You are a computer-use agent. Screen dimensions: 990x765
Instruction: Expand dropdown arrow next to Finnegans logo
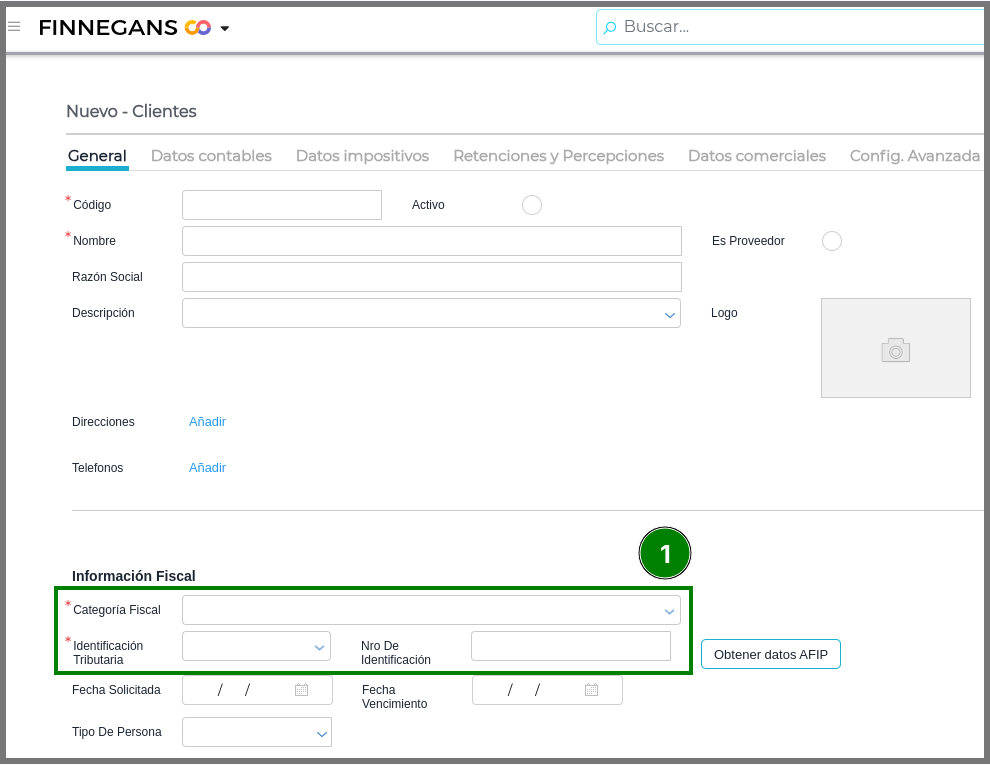[225, 29]
